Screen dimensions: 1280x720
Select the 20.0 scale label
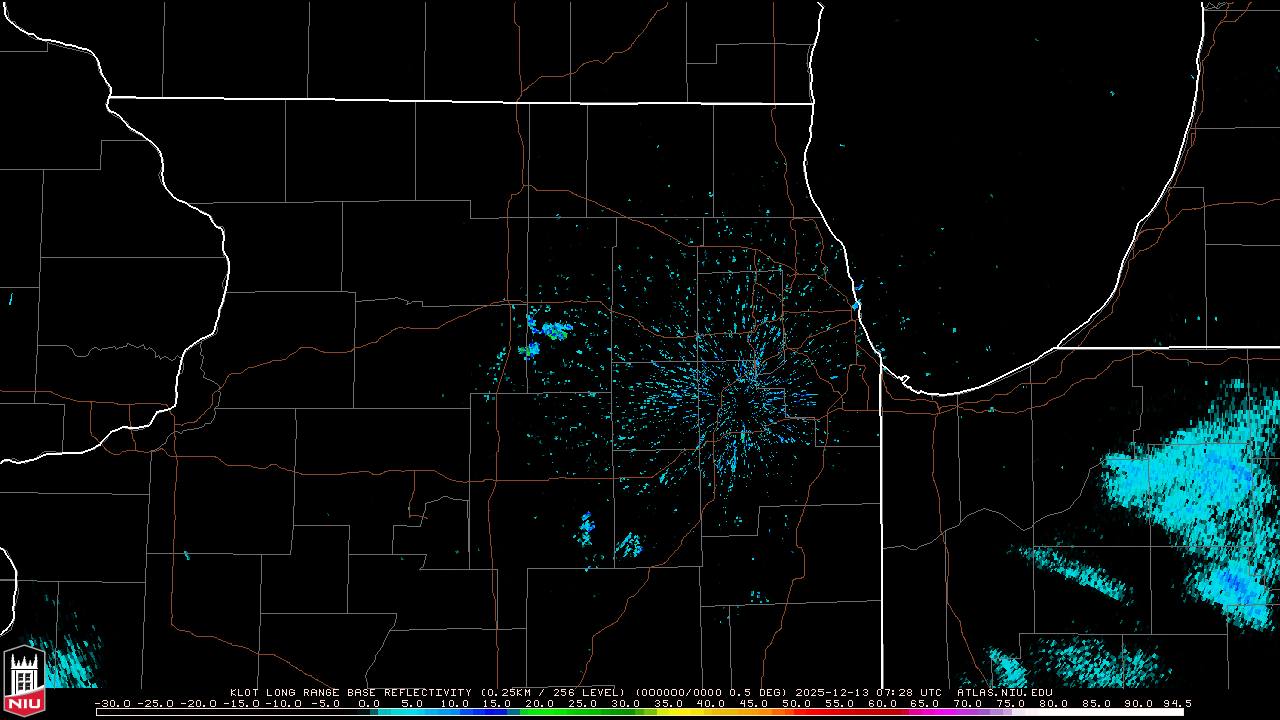540,703
